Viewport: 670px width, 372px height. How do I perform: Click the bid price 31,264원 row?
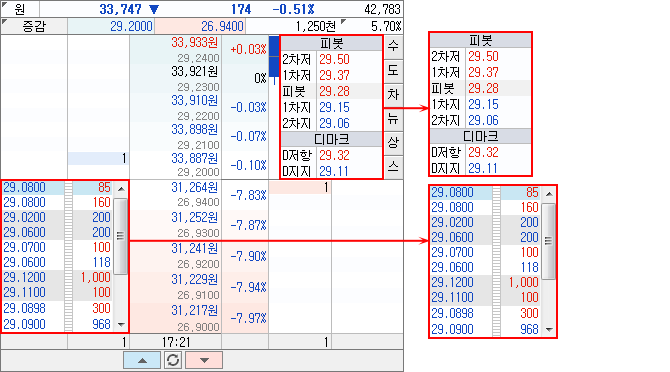click(x=176, y=195)
